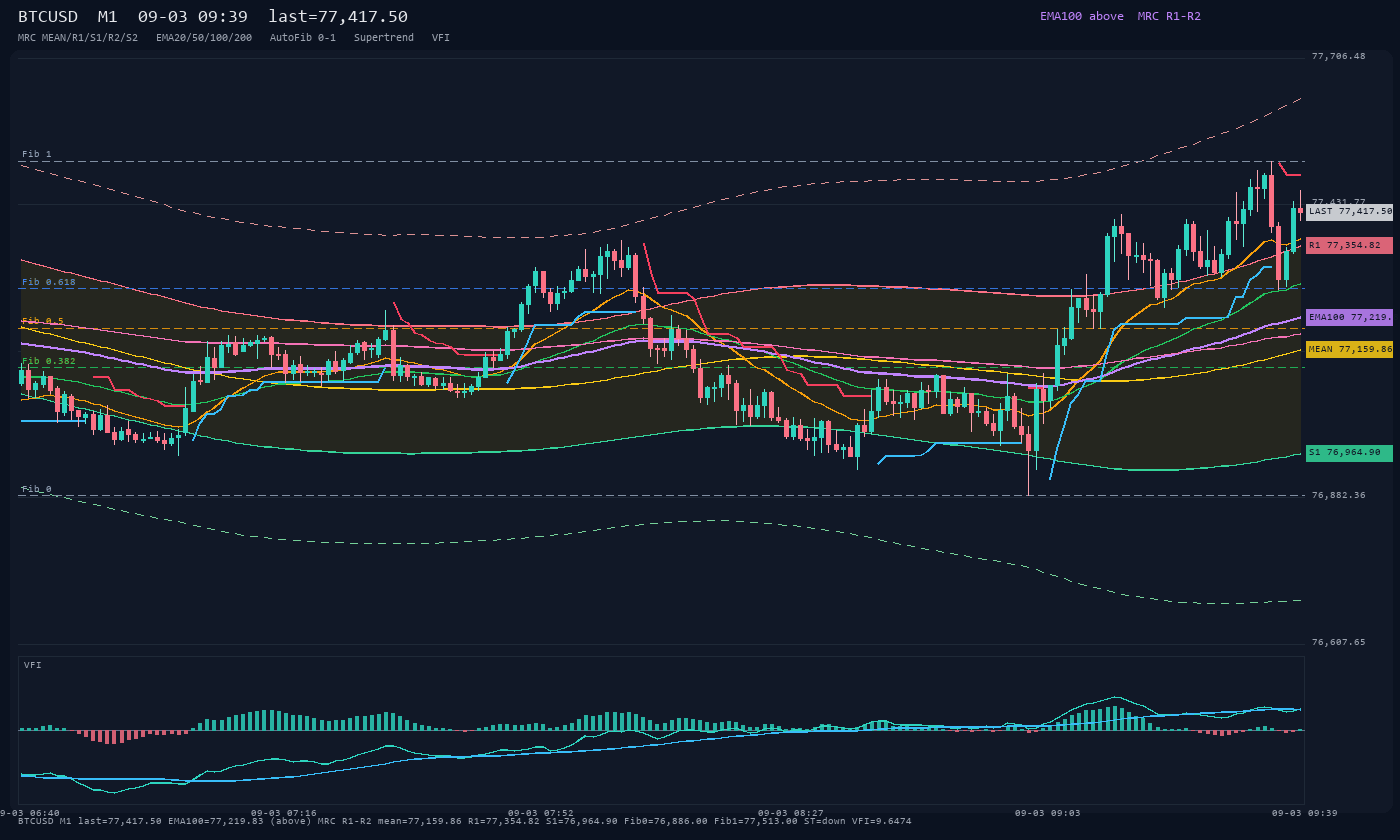Click the VFI panel title label

pyautogui.click(x=33, y=665)
